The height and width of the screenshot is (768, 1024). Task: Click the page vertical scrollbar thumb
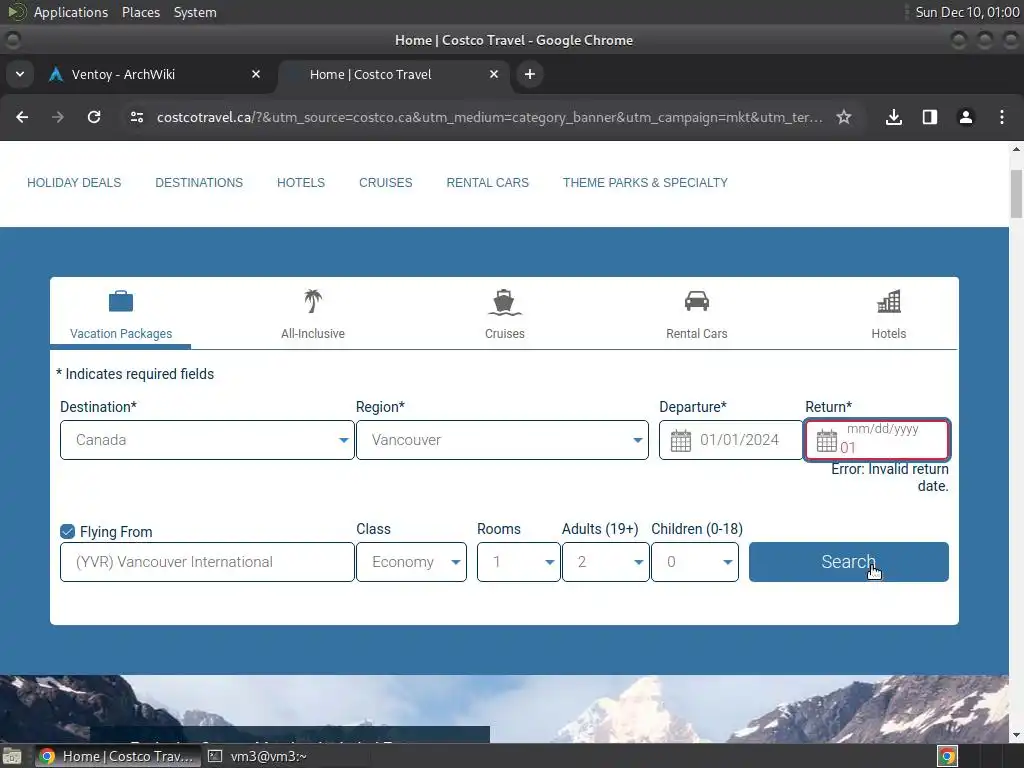pos(1016,194)
